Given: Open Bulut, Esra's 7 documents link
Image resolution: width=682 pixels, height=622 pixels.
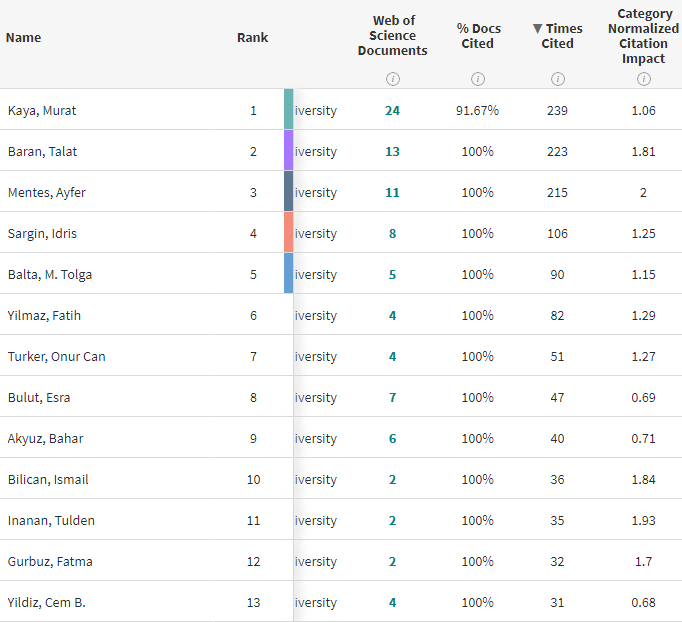Looking at the screenshot, I should pyautogui.click(x=392, y=397).
